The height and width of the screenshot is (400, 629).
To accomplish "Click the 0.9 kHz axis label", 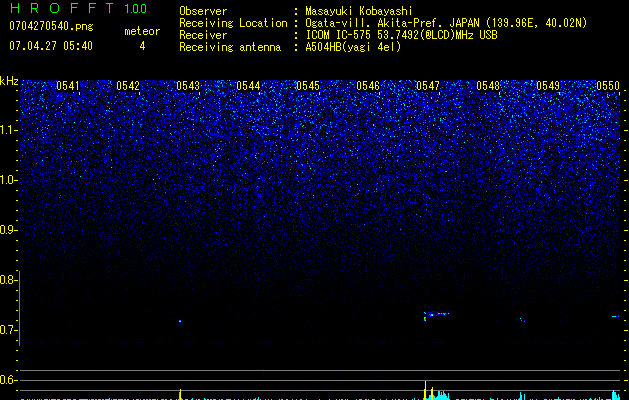I will click(8, 230).
